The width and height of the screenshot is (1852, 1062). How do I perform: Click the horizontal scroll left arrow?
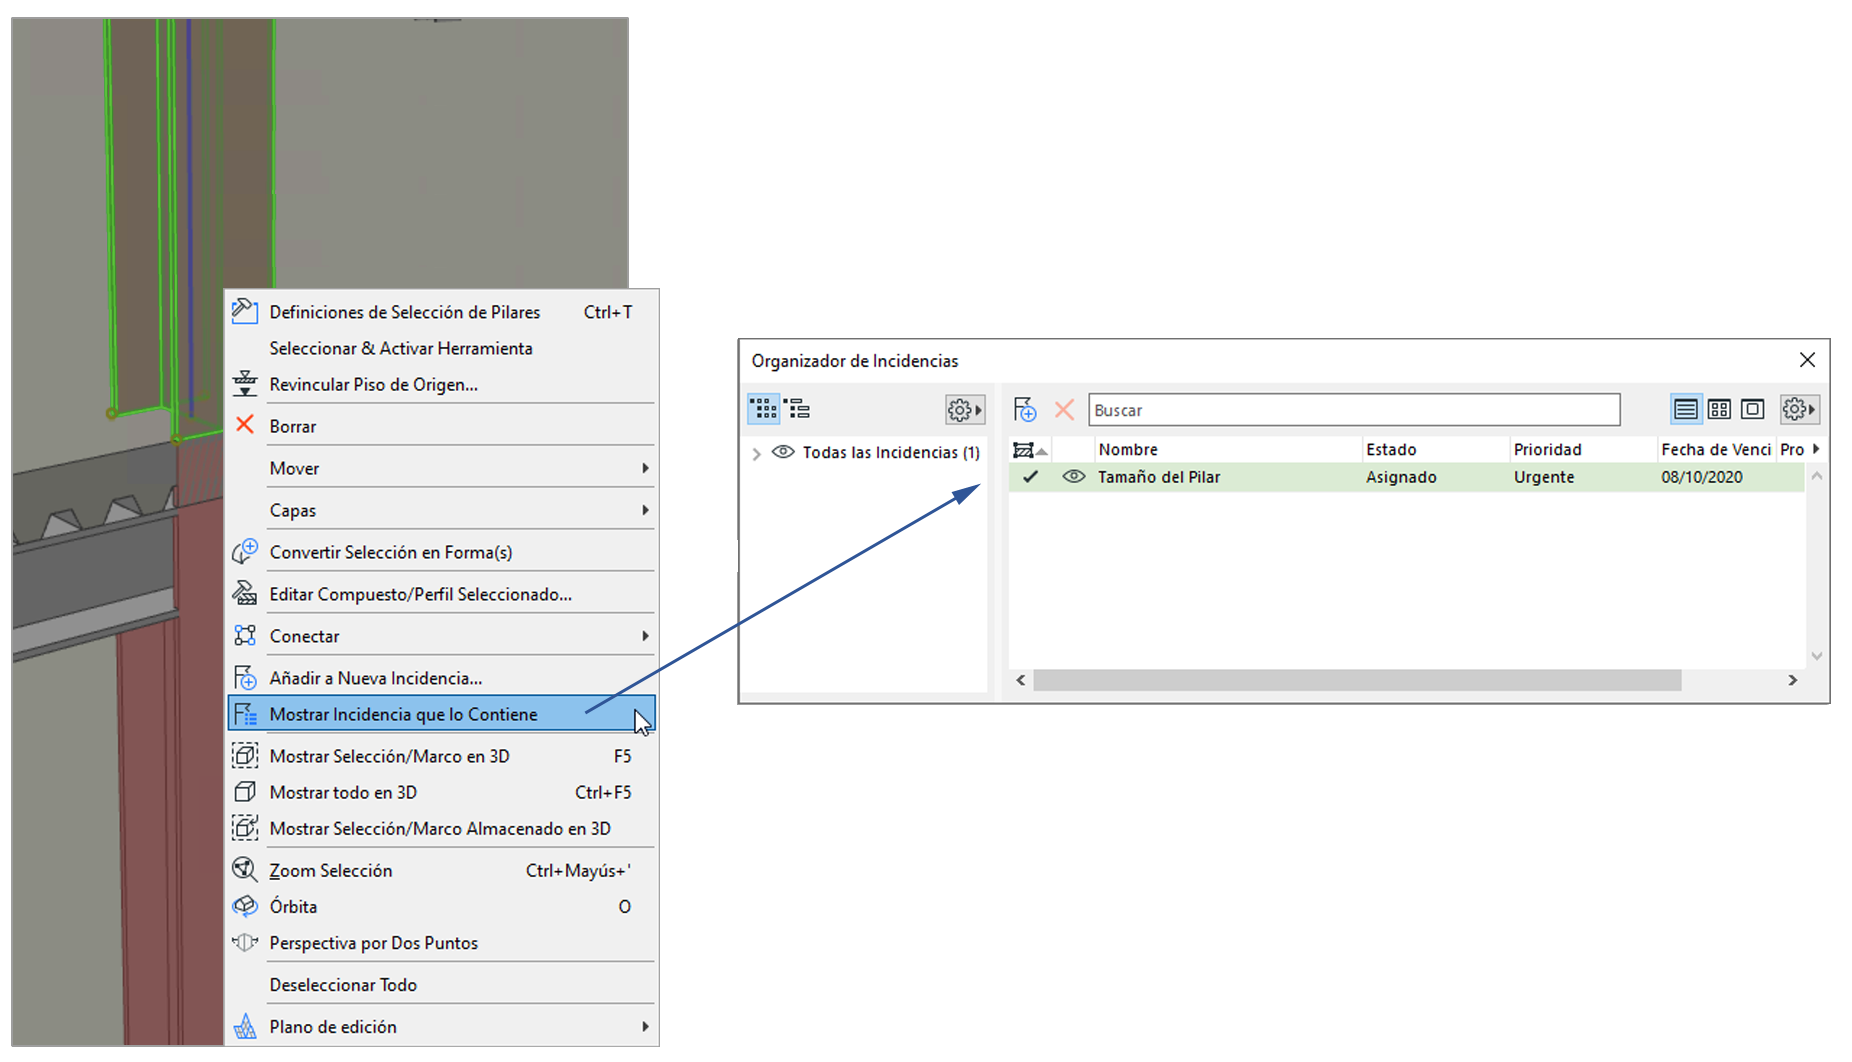pyautogui.click(x=1021, y=680)
